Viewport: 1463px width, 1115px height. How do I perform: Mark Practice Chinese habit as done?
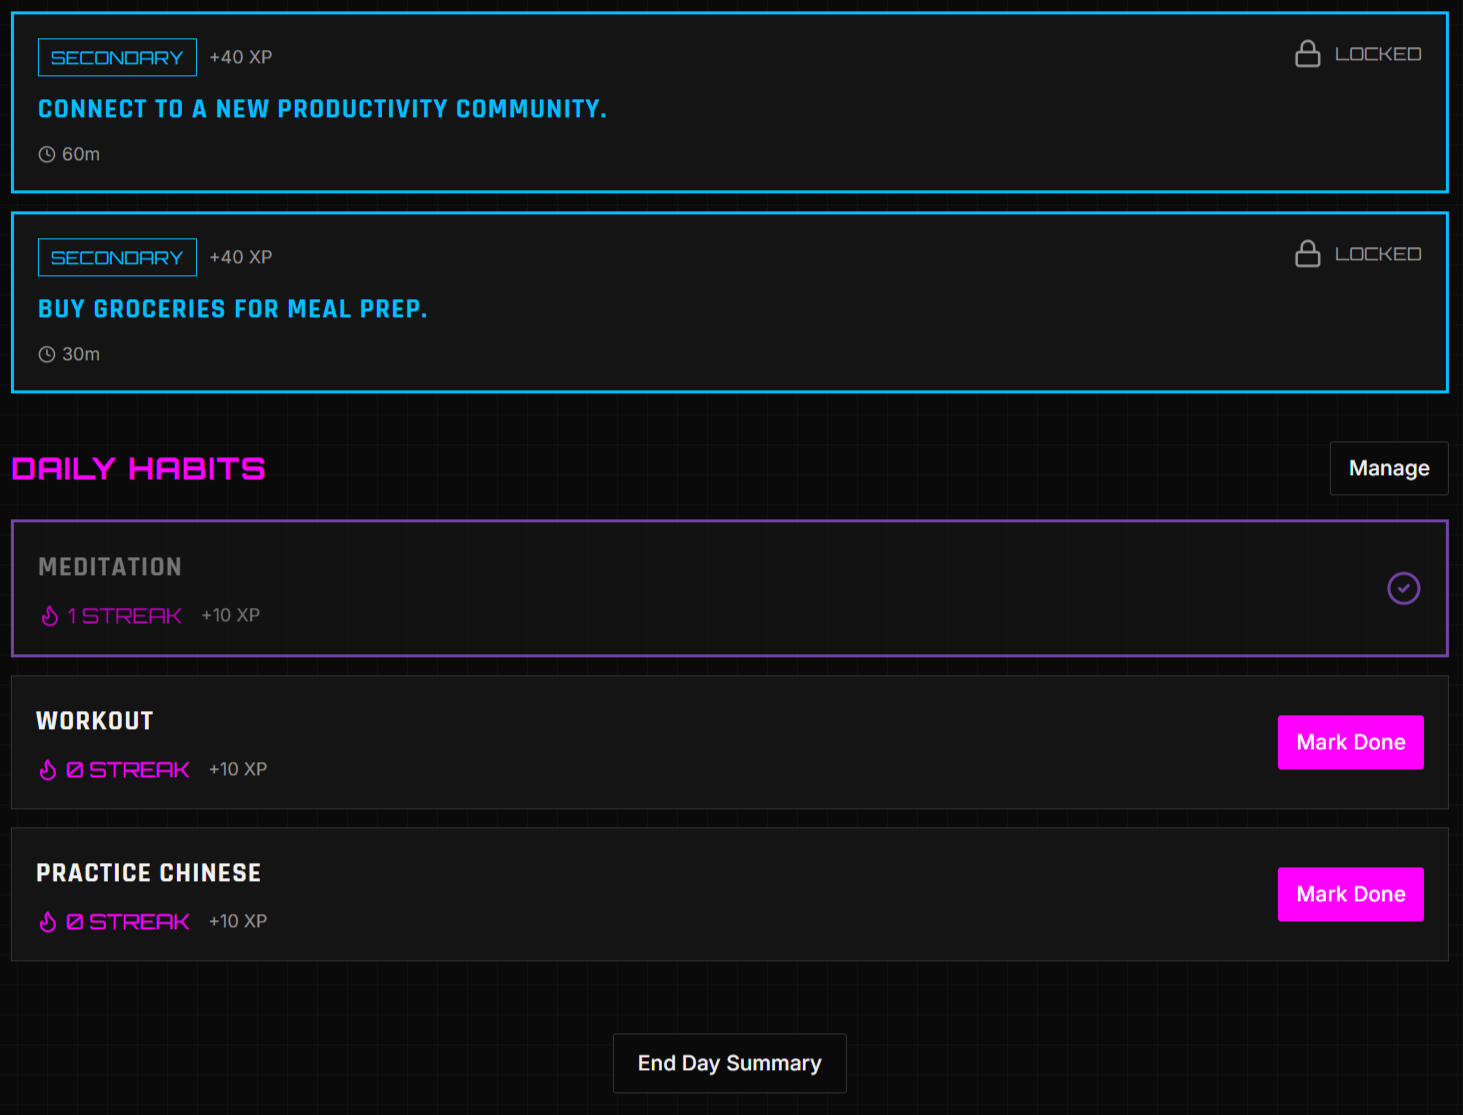tap(1350, 894)
